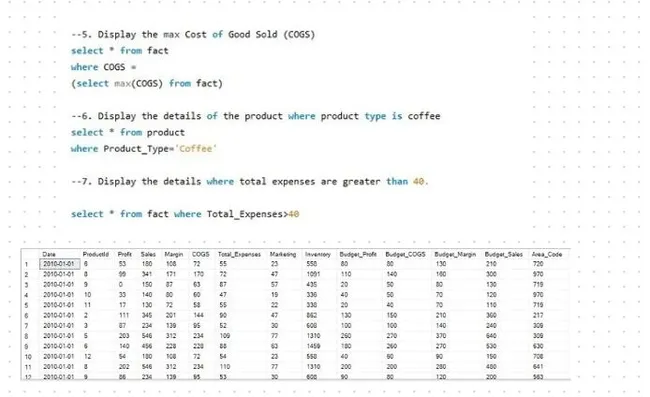Click the 'COGS' column header in results grid
This screenshot has height=397, width=650.
201,254
